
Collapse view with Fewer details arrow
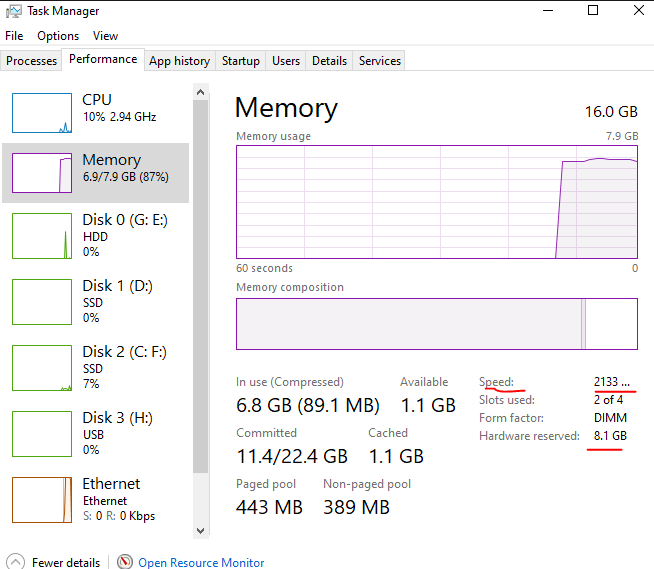(16, 561)
